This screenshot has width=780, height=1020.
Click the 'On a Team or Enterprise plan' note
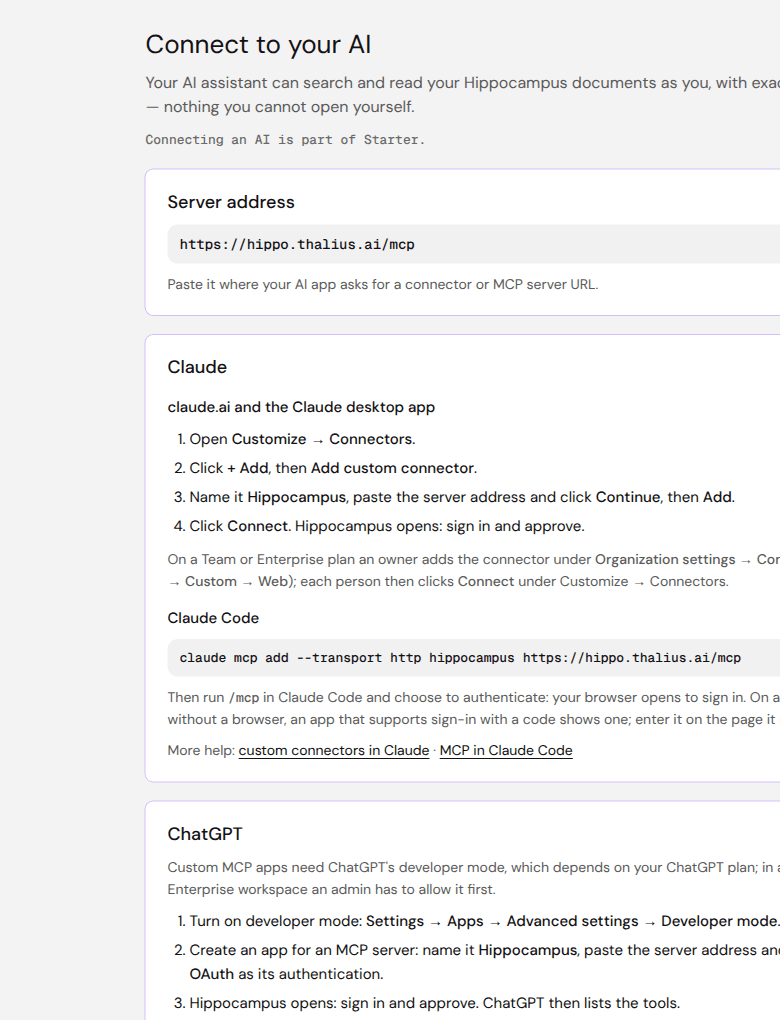point(474,570)
